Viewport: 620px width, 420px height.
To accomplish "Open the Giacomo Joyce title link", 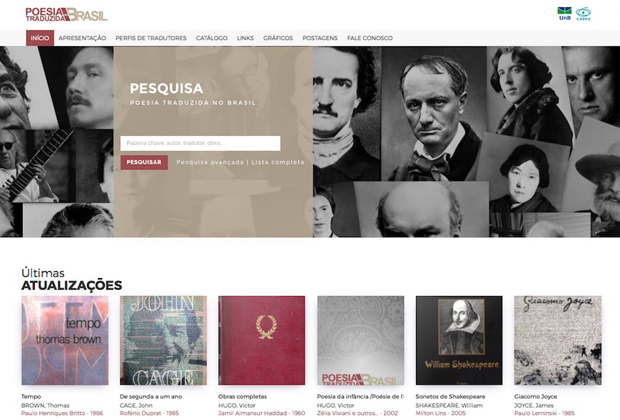I will [x=535, y=396].
